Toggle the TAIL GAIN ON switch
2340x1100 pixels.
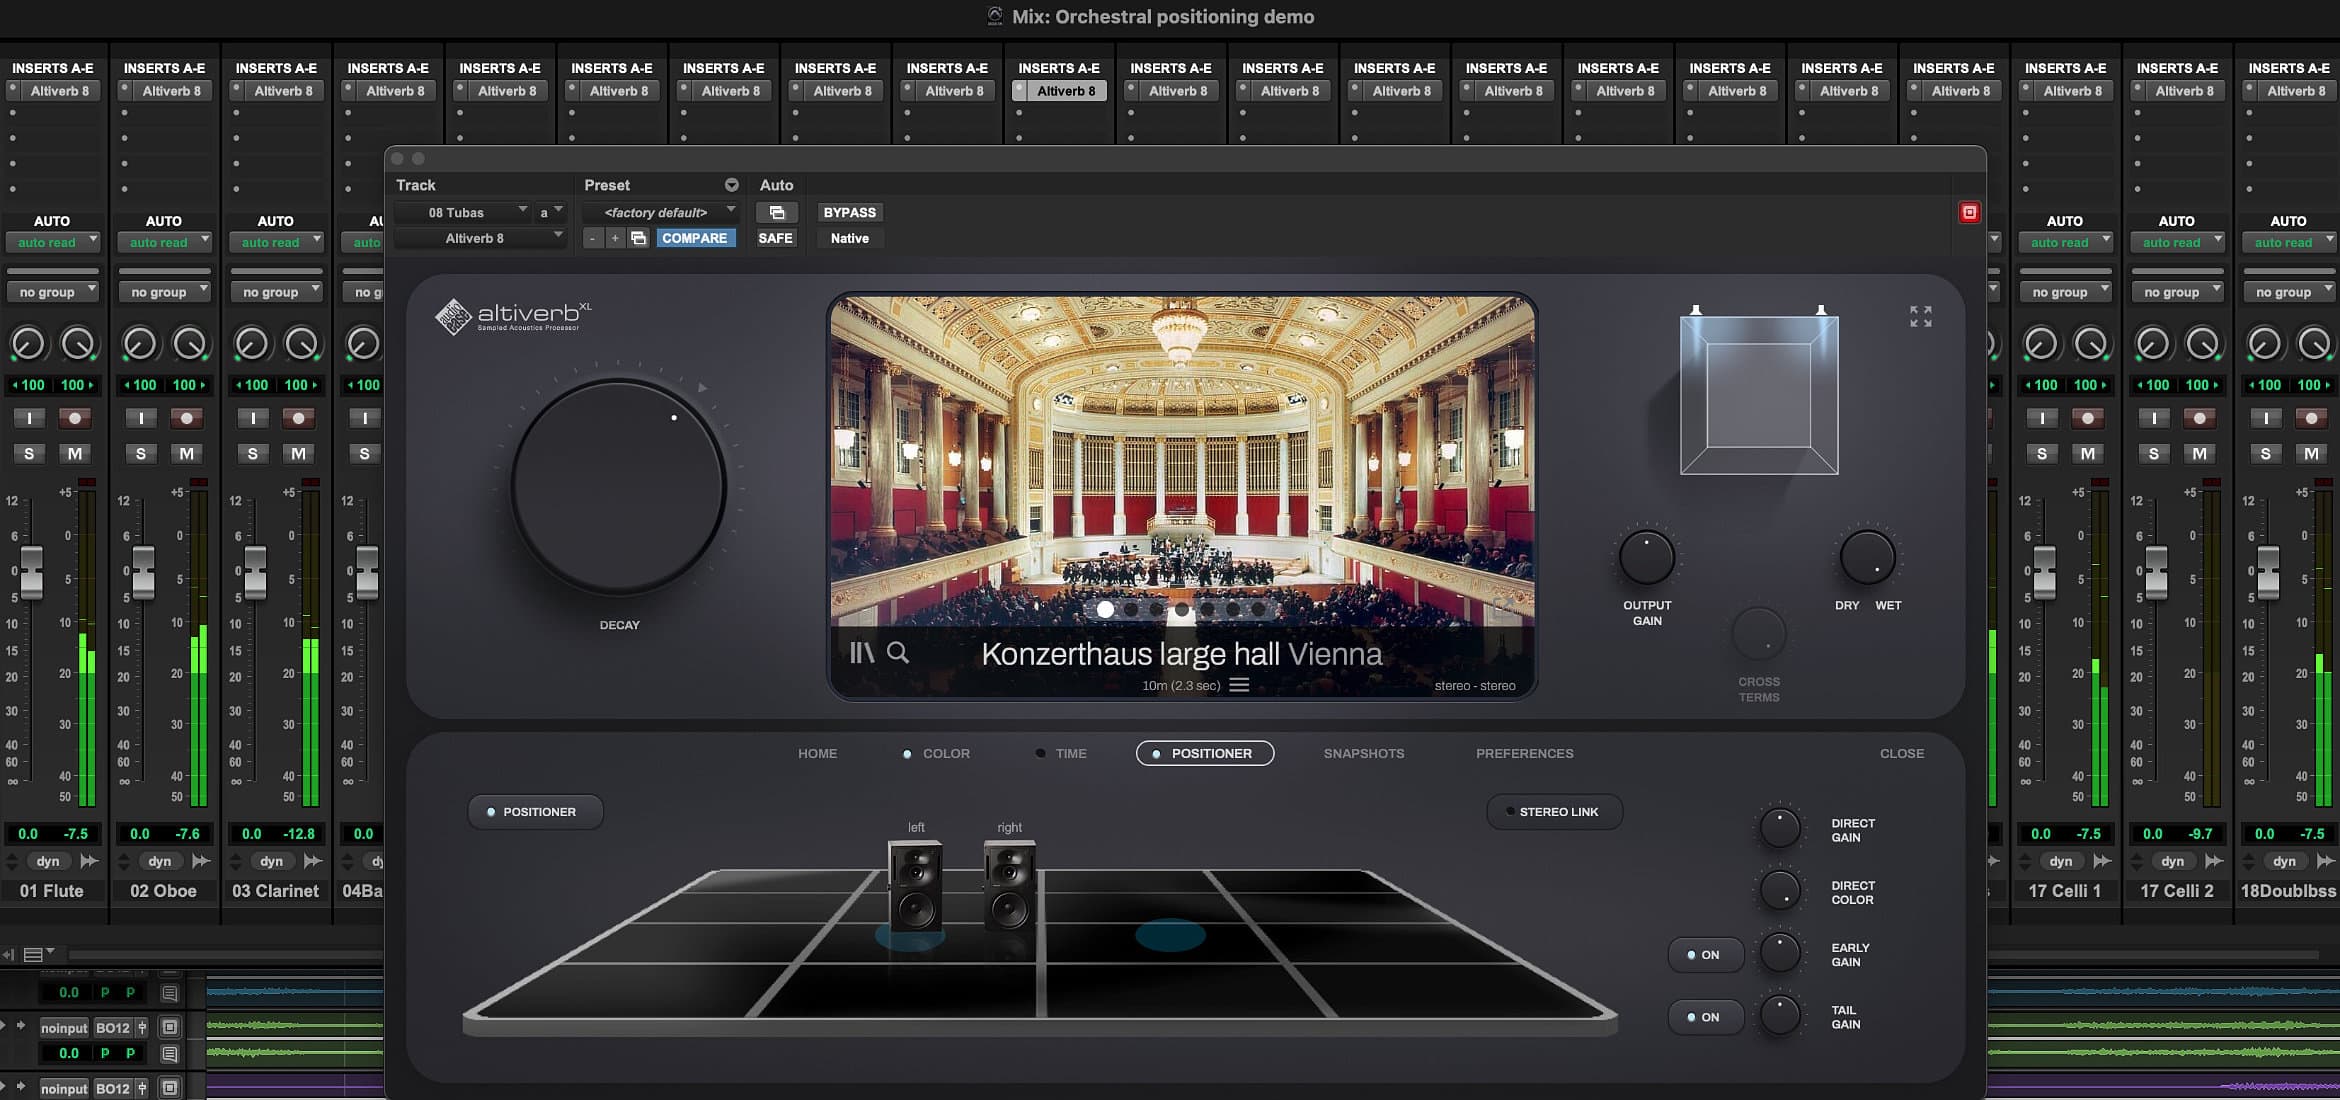click(x=1705, y=1017)
